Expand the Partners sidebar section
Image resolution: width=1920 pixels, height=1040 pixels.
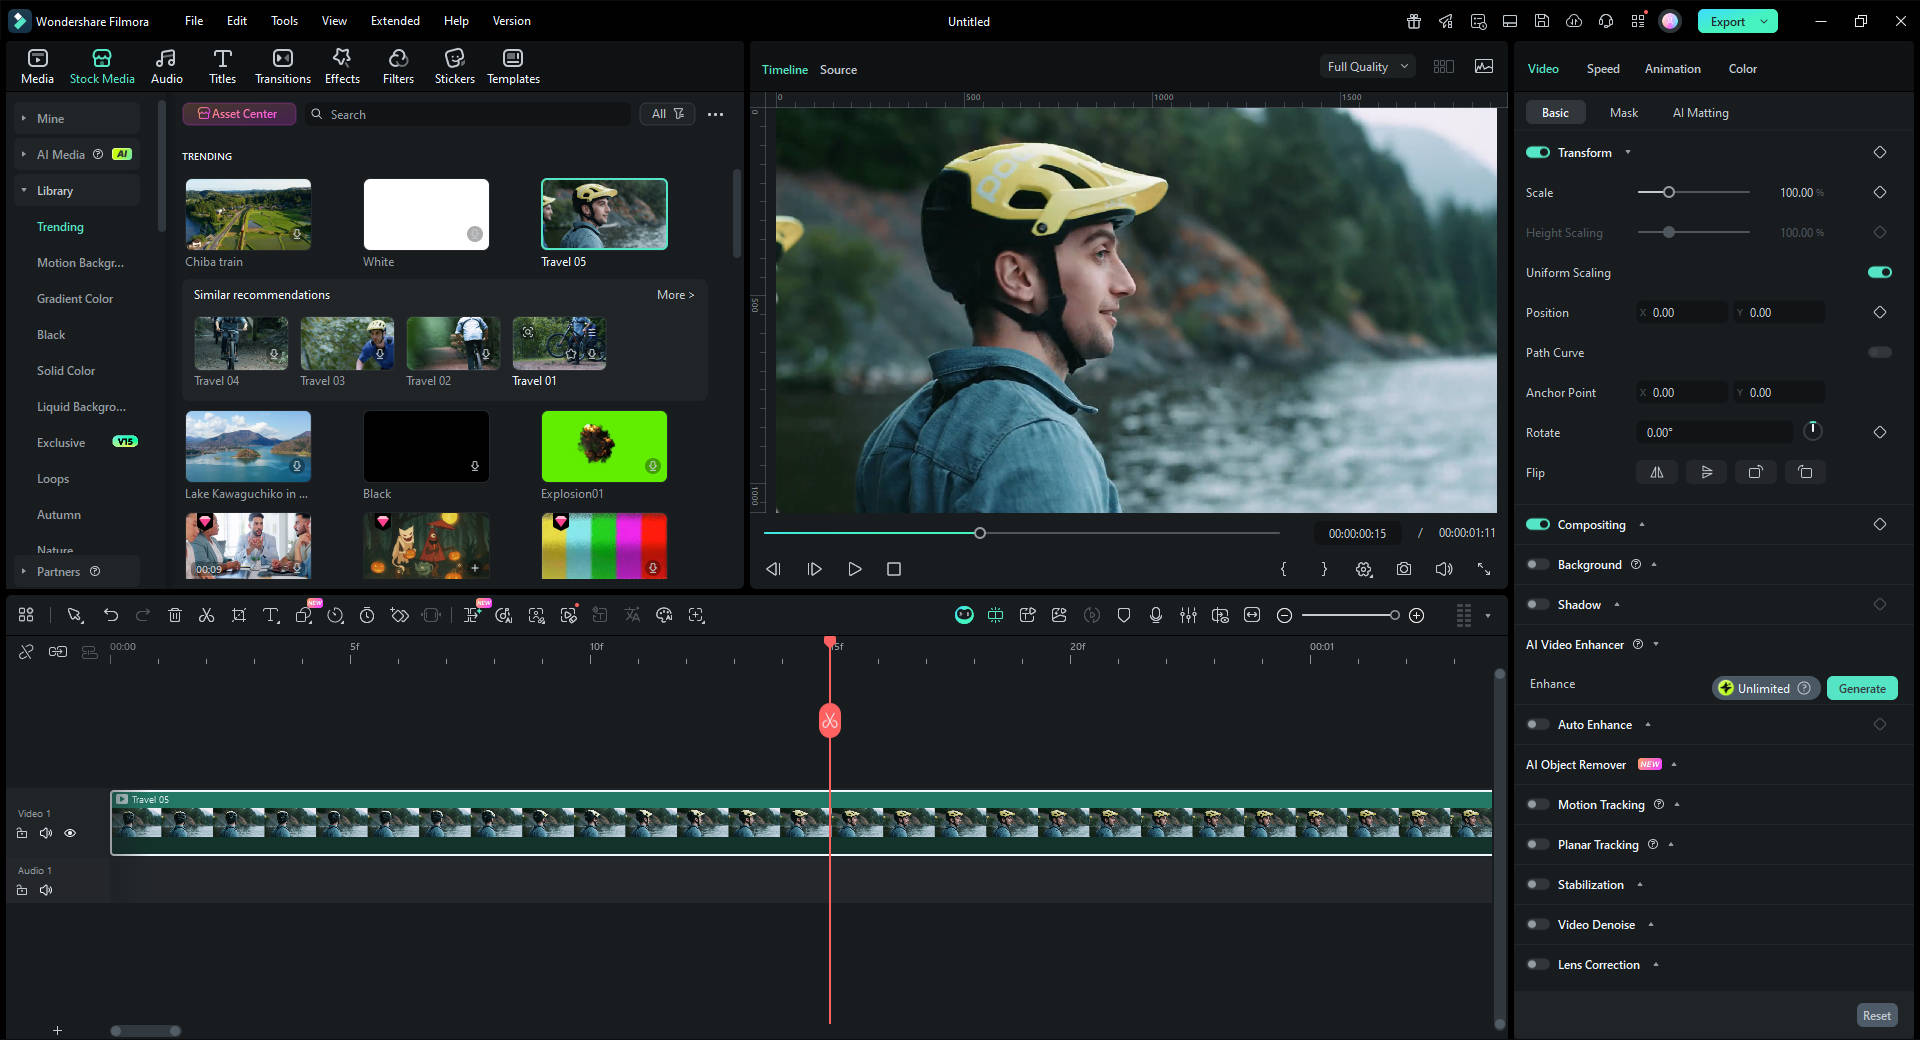pyautogui.click(x=23, y=571)
